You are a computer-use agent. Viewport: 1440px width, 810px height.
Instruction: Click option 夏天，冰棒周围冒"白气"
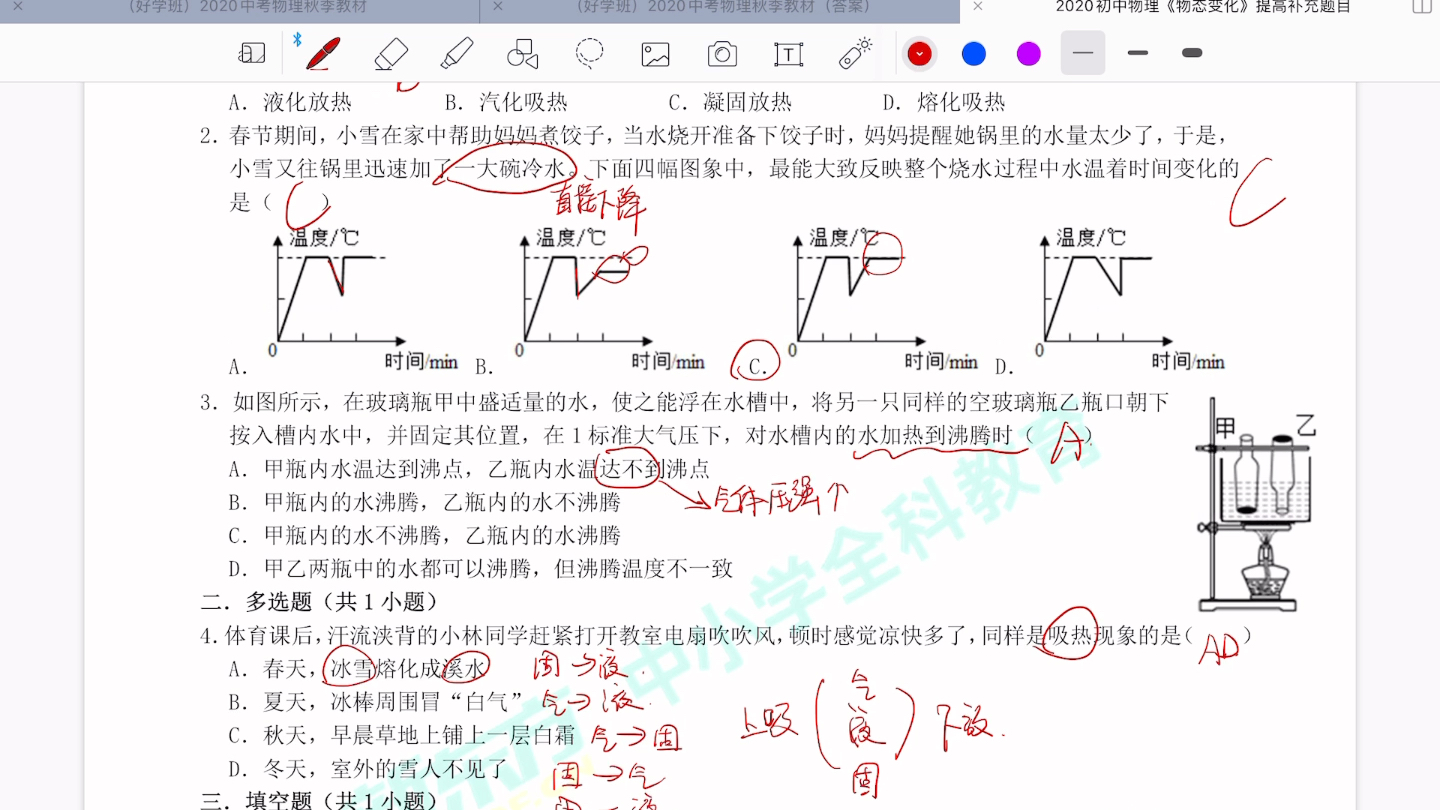point(376,702)
